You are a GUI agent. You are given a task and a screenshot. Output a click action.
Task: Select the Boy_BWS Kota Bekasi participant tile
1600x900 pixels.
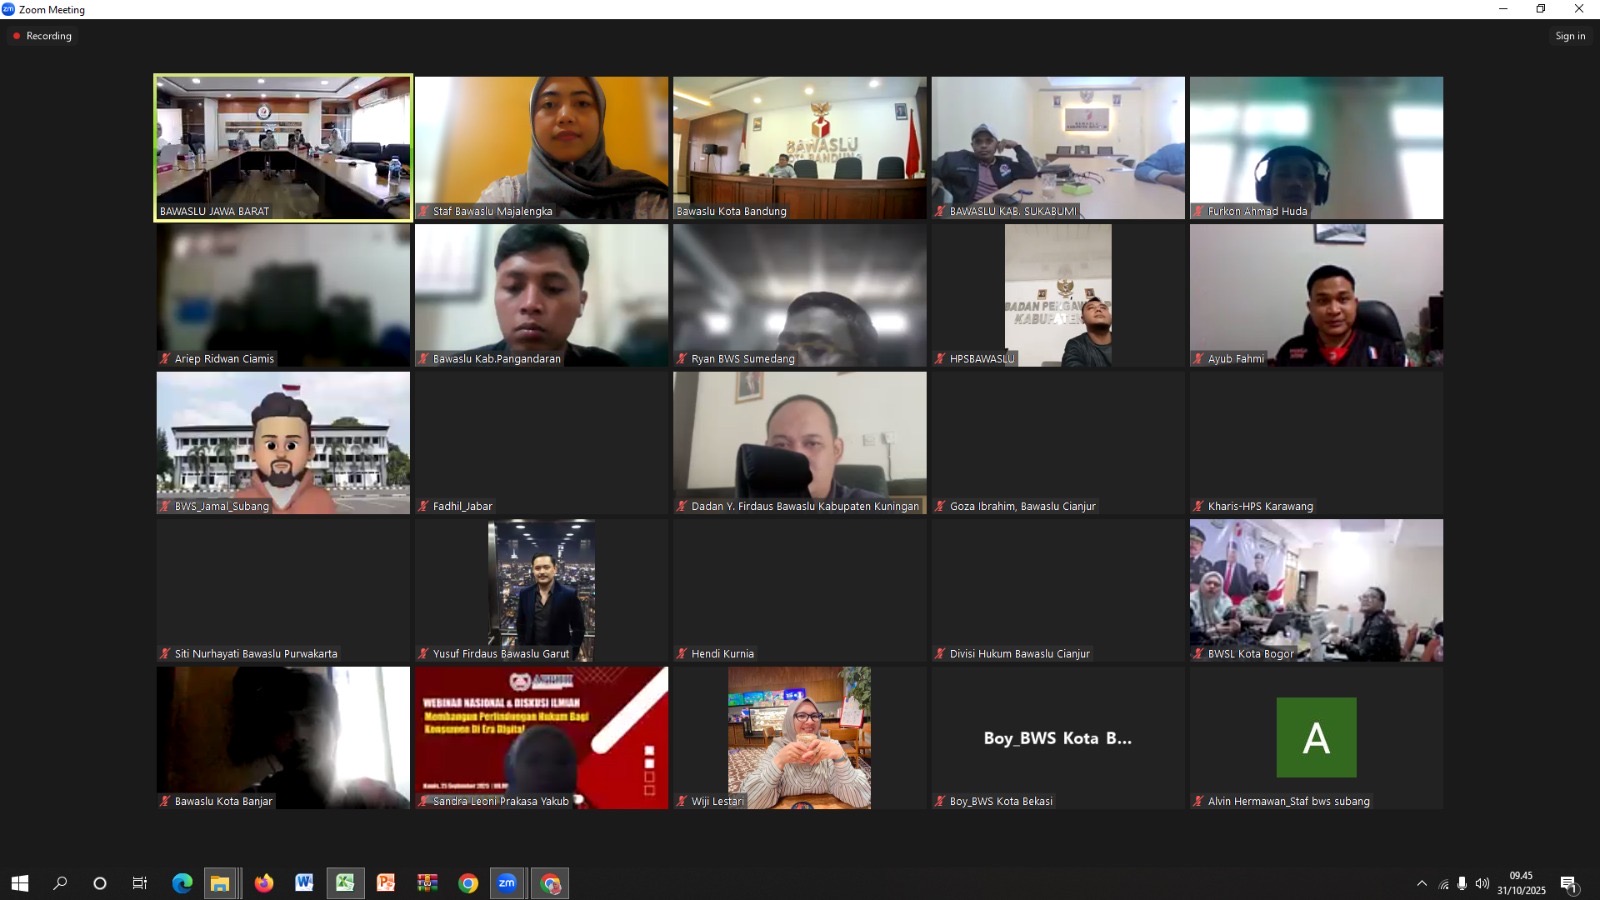pyautogui.click(x=1058, y=738)
